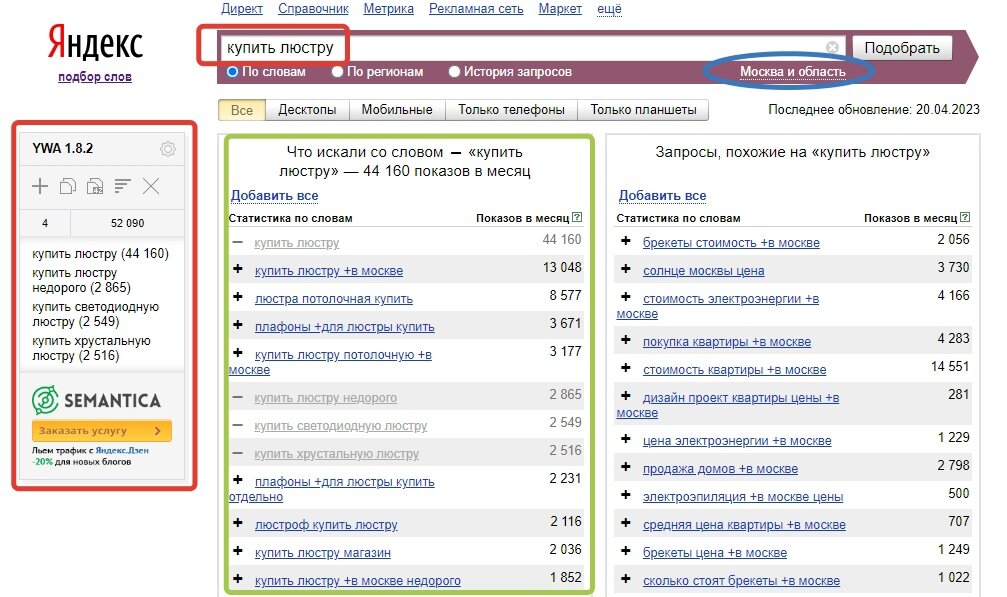Switch to the 'Мобильные' tab

click(397, 110)
